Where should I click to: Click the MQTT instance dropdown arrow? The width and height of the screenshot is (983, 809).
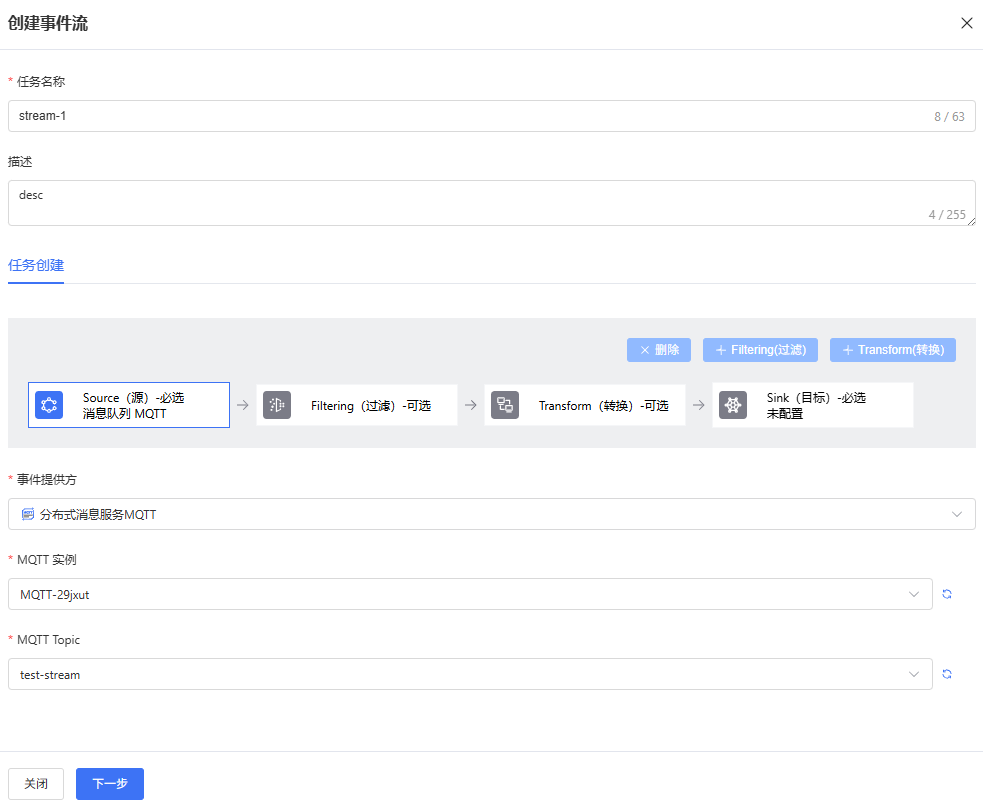point(913,594)
